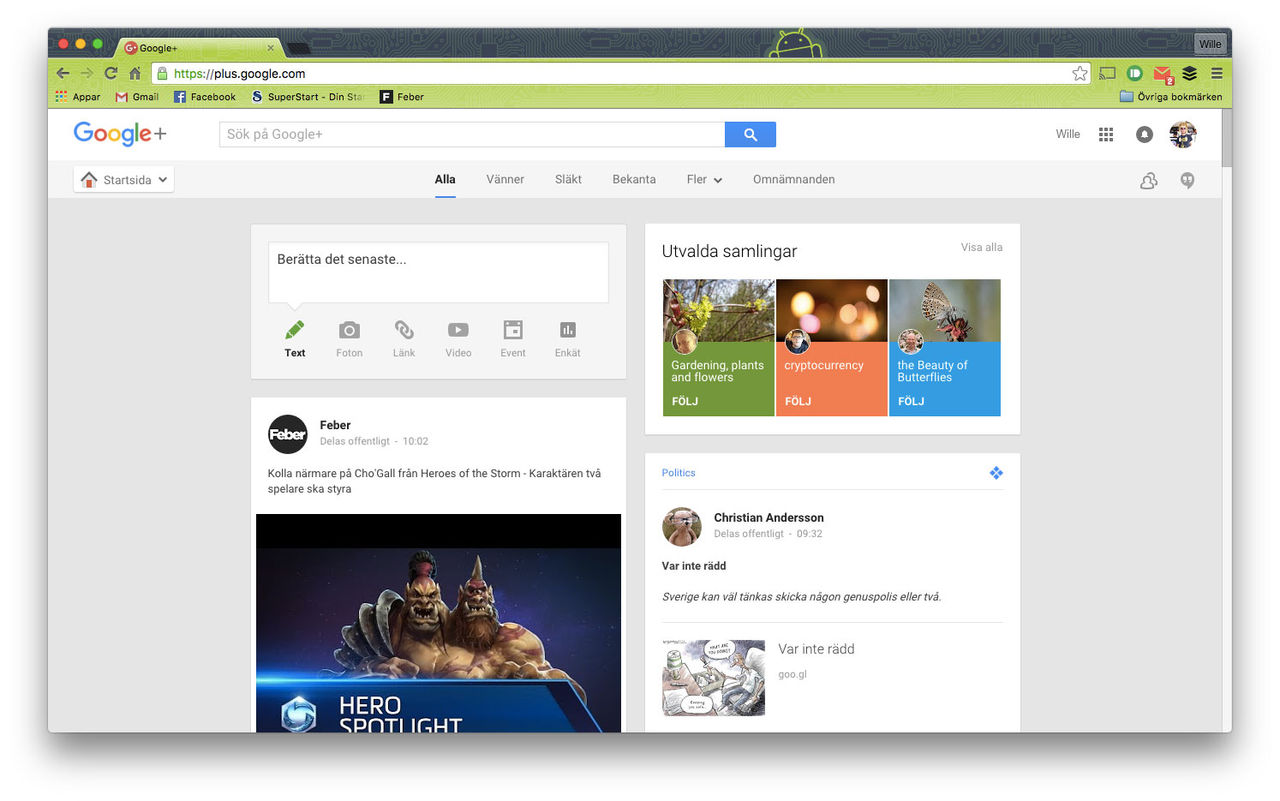Close the Google+ browser tab

point(271,47)
